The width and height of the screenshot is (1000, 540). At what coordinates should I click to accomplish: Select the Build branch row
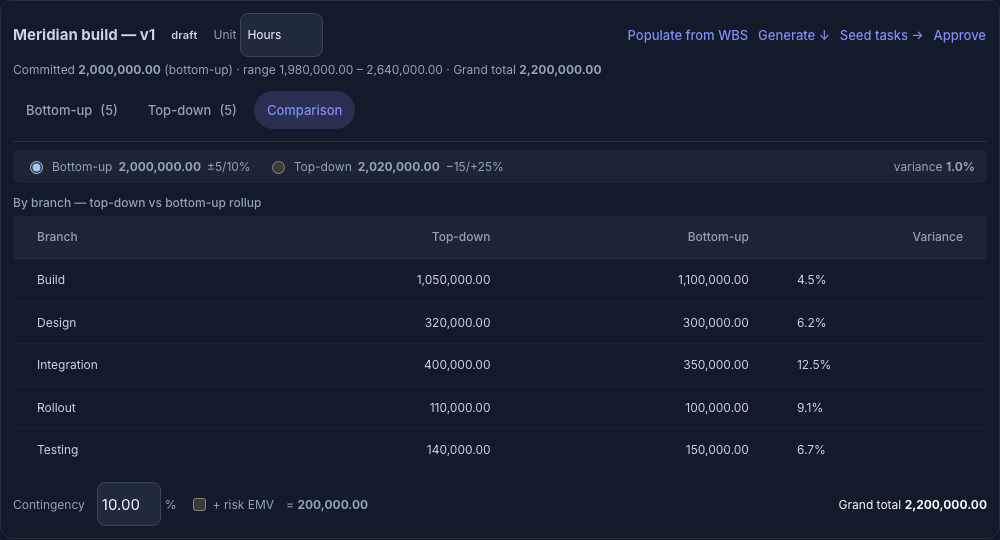click(500, 280)
